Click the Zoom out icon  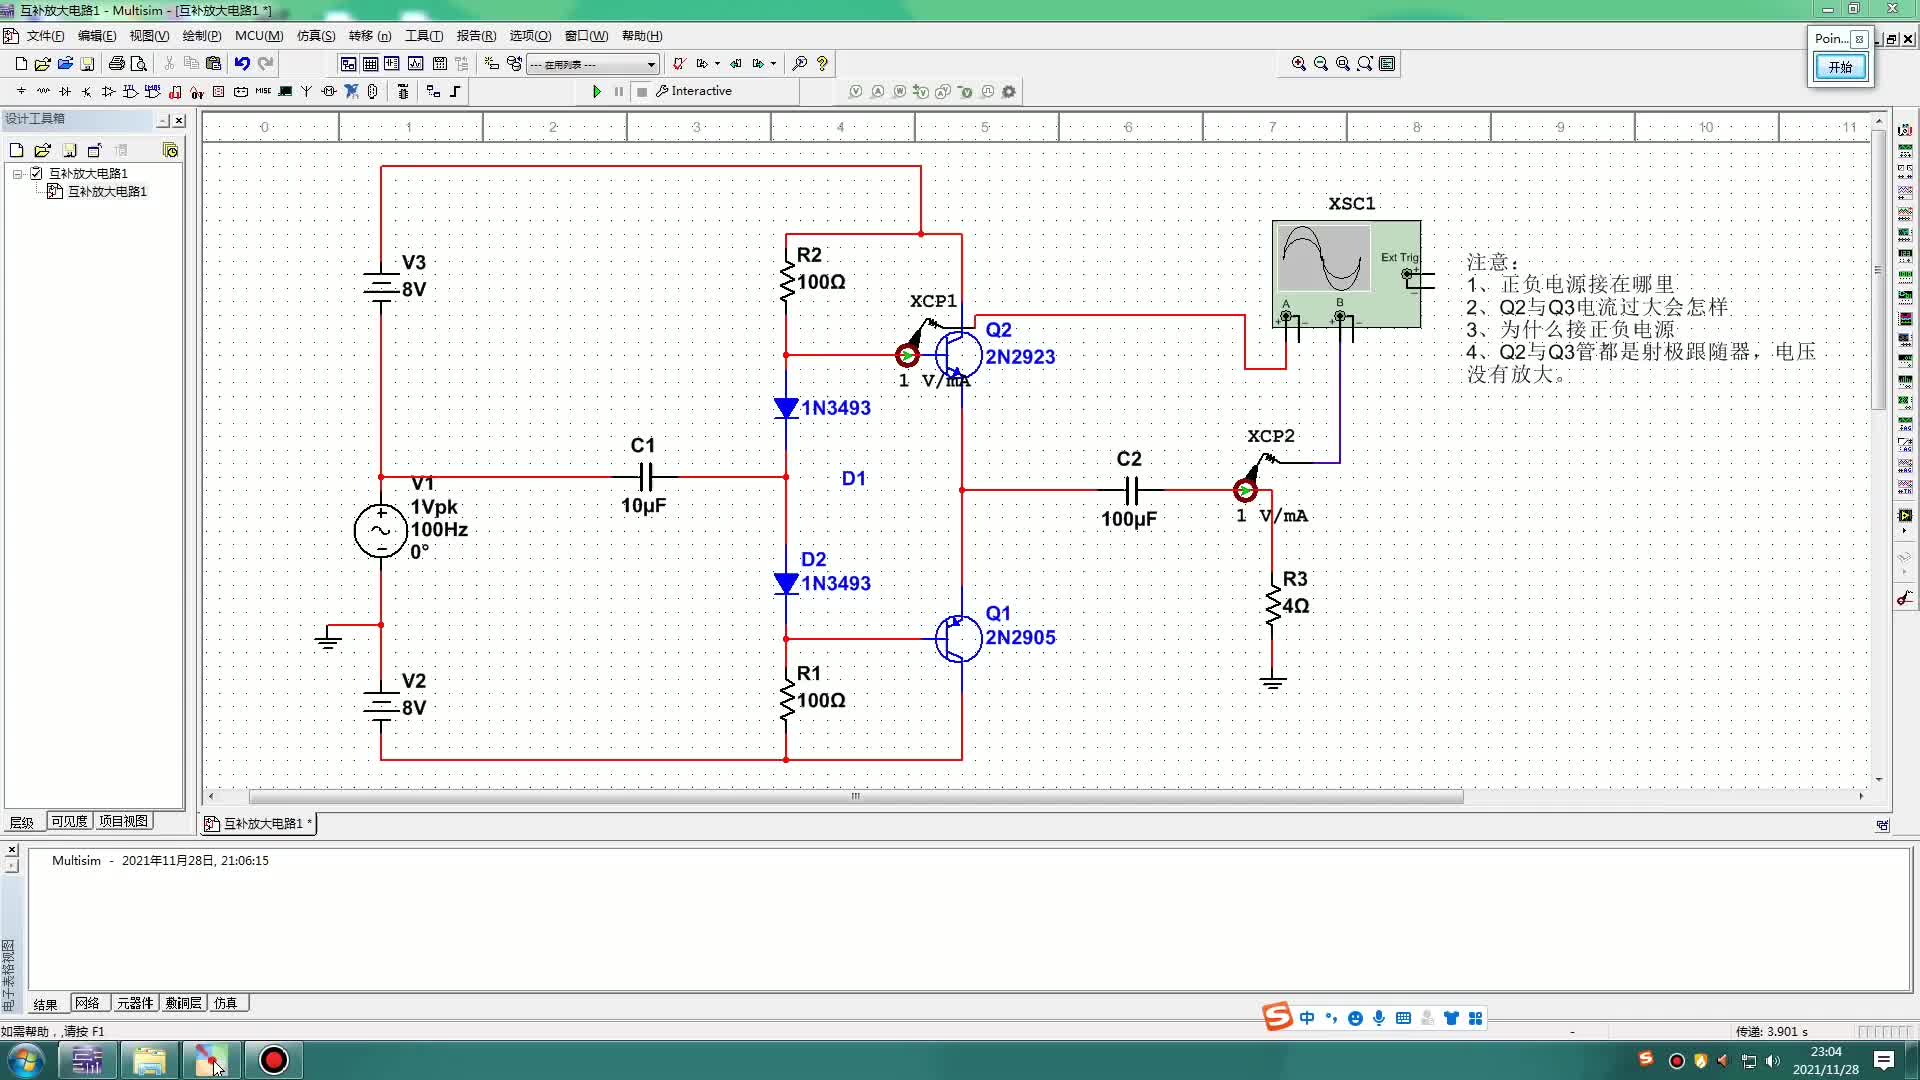click(x=1321, y=63)
